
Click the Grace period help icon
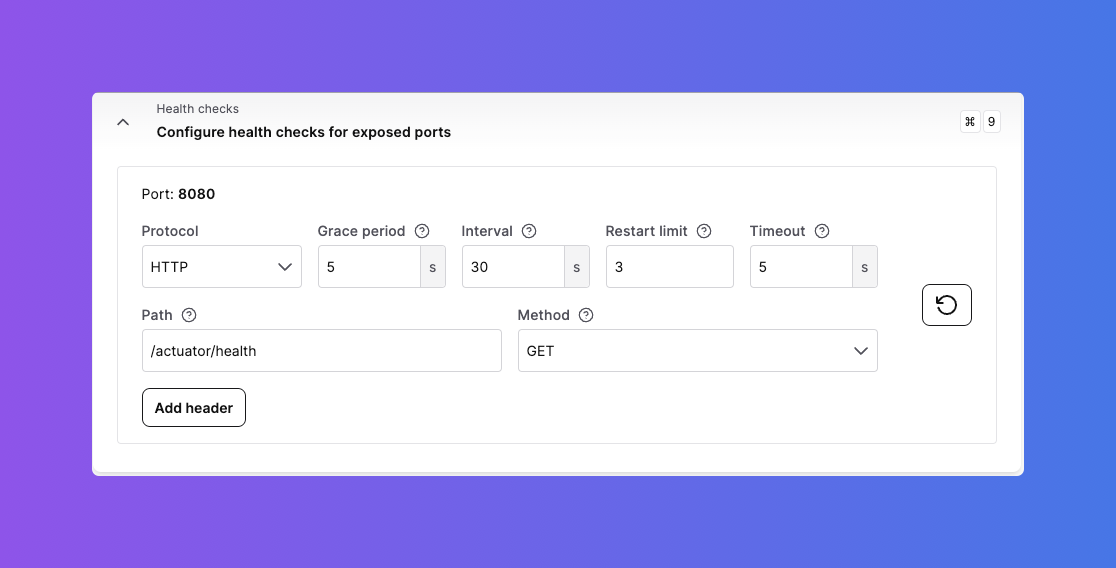coord(422,231)
